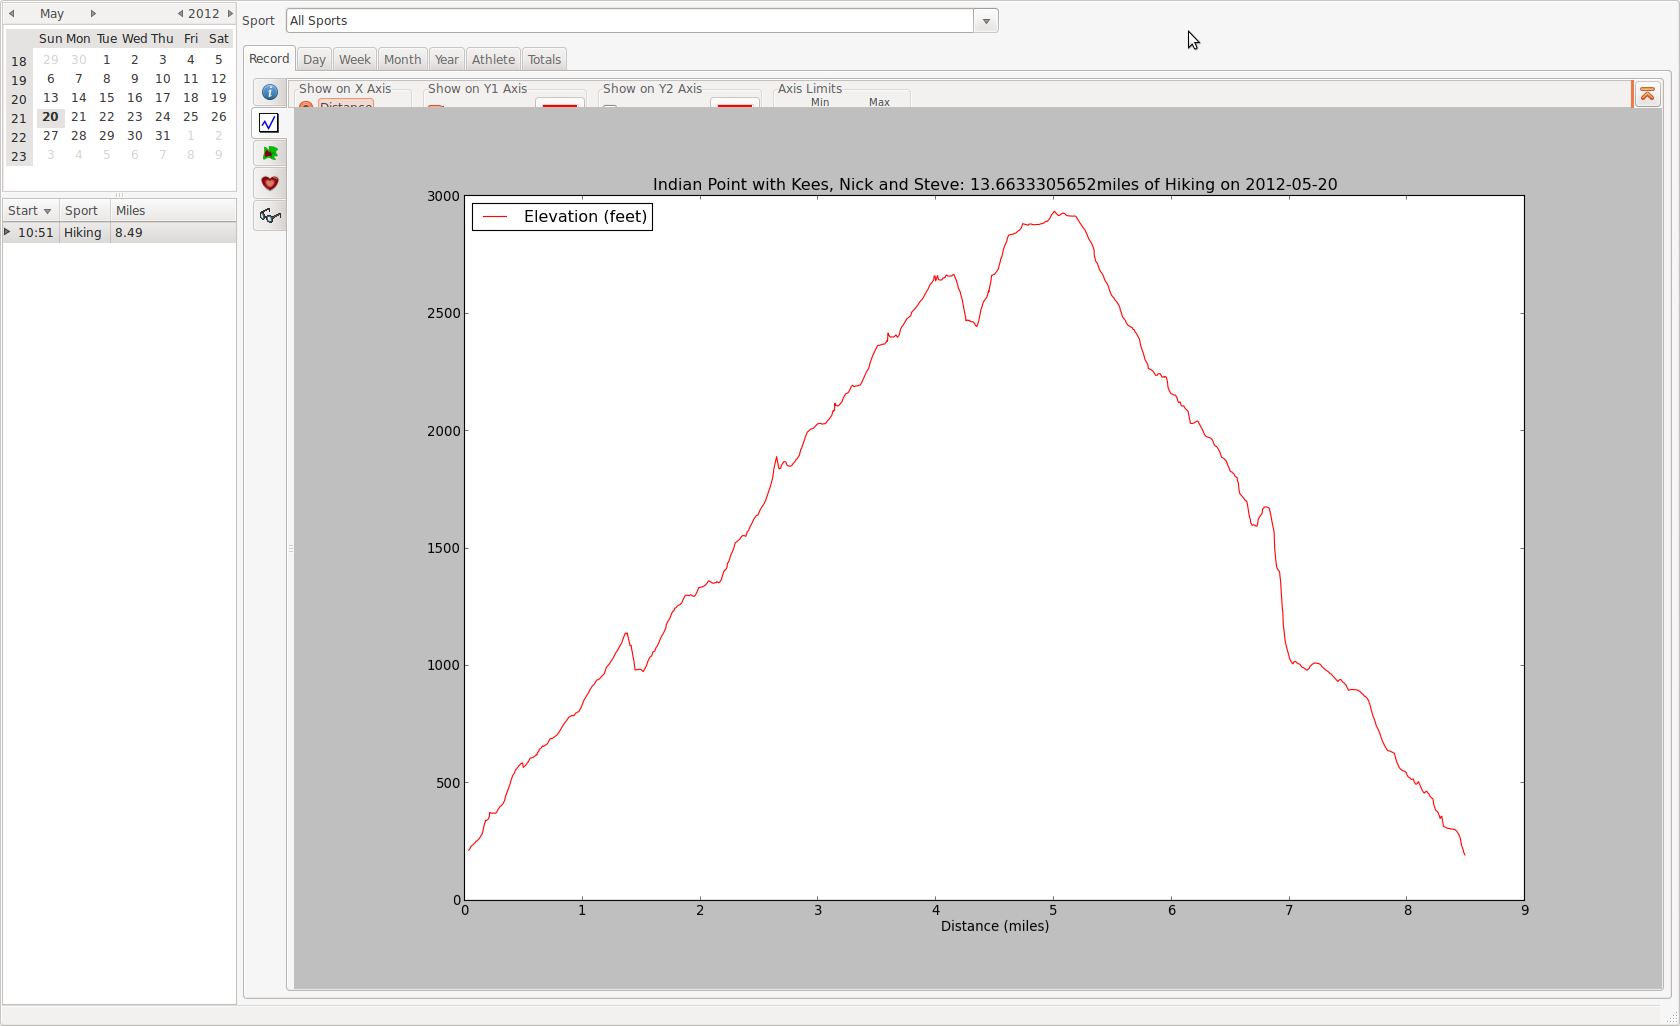
Task: Advance calendar to next year
Action: tap(230, 14)
